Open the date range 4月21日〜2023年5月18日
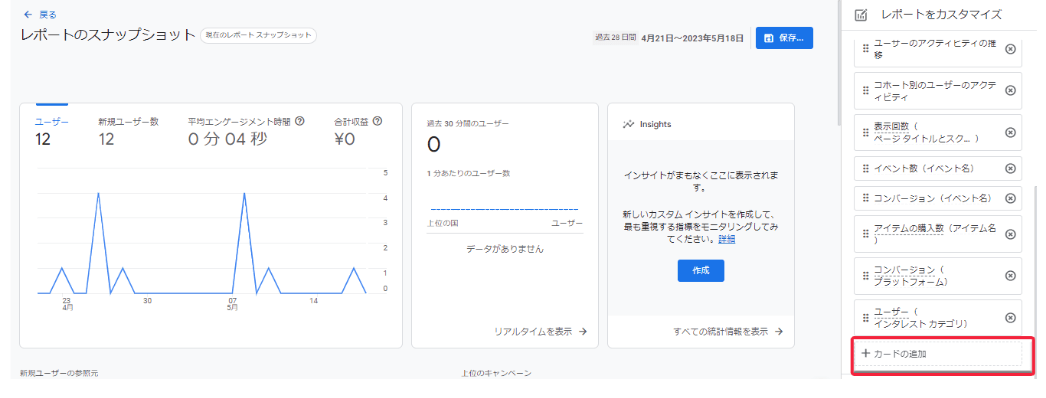This screenshot has width=1046, height=398. (692, 38)
